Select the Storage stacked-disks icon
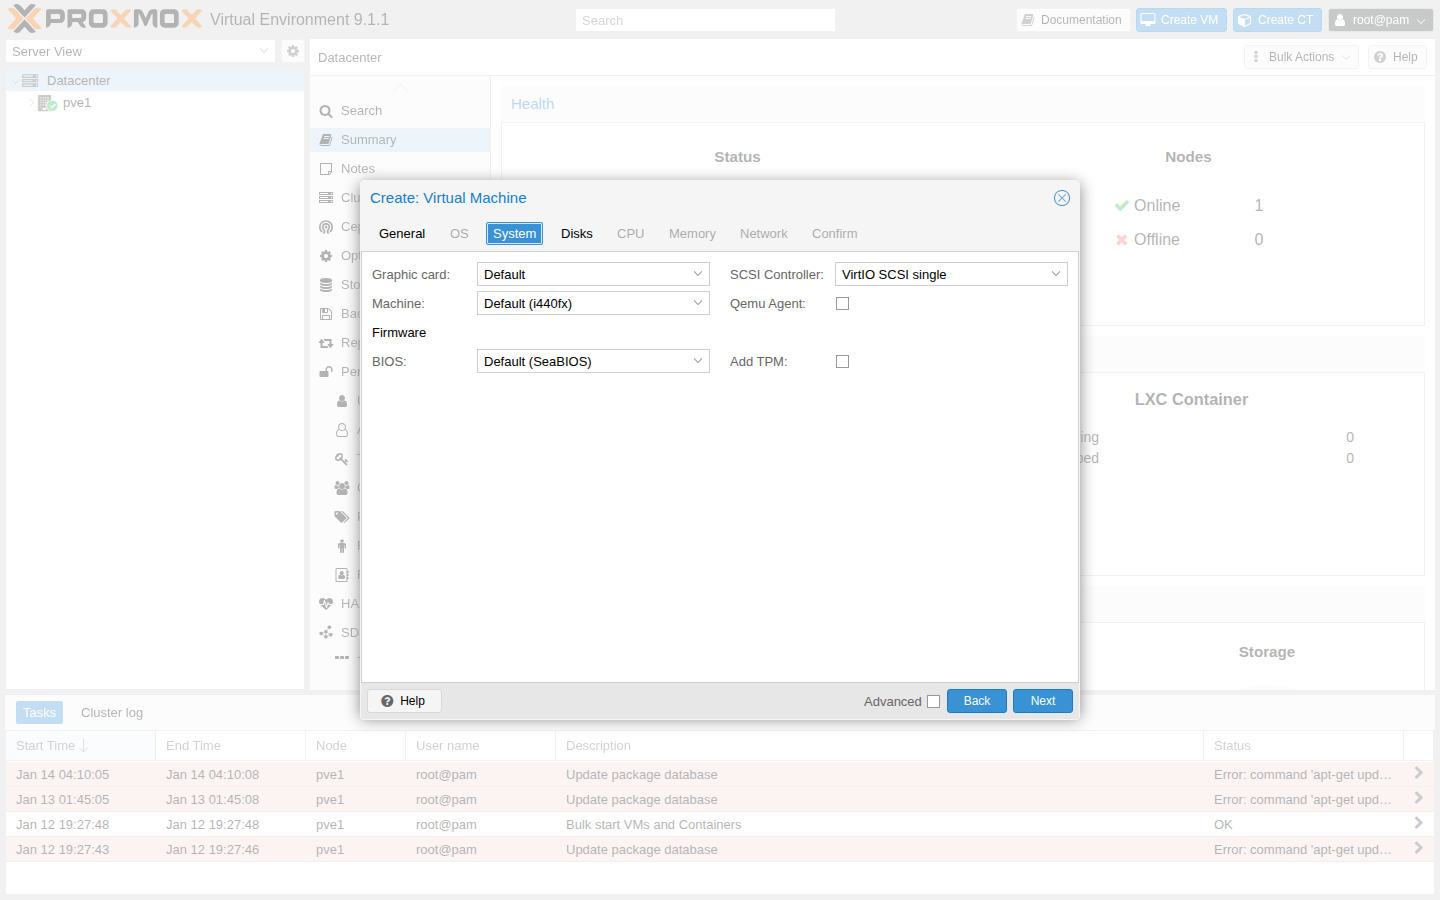The width and height of the screenshot is (1440, 900). pyautogui.click(x=326, y=284)
